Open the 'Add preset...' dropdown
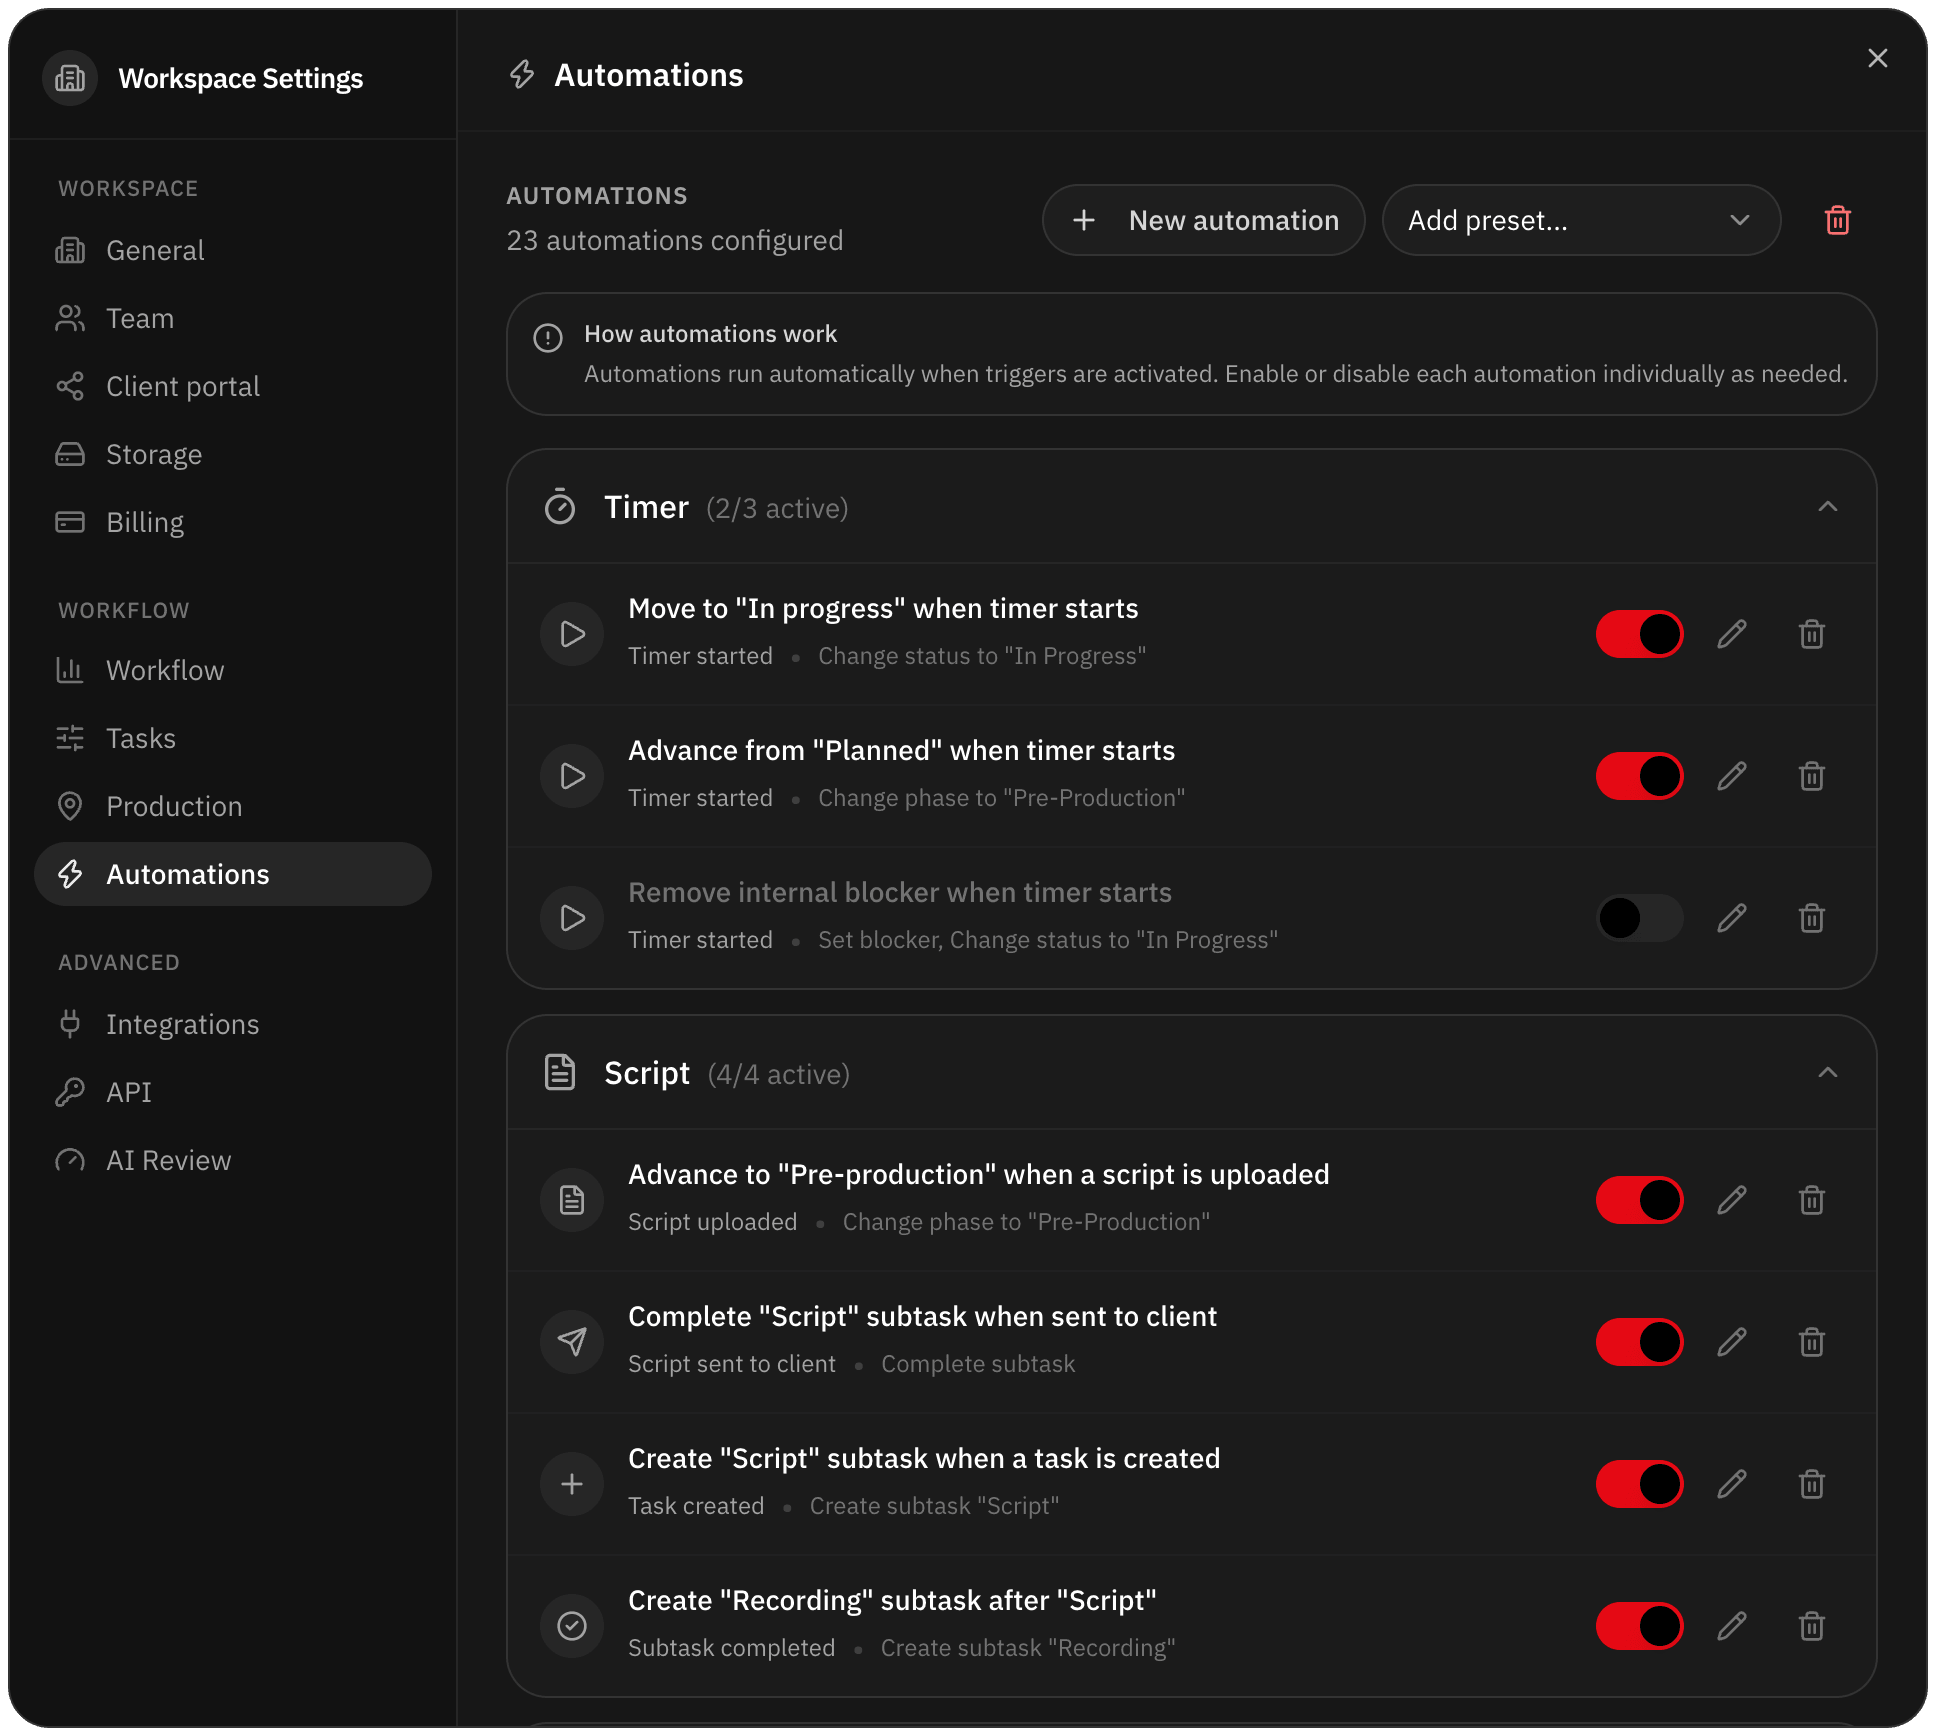 point(1581,220)
